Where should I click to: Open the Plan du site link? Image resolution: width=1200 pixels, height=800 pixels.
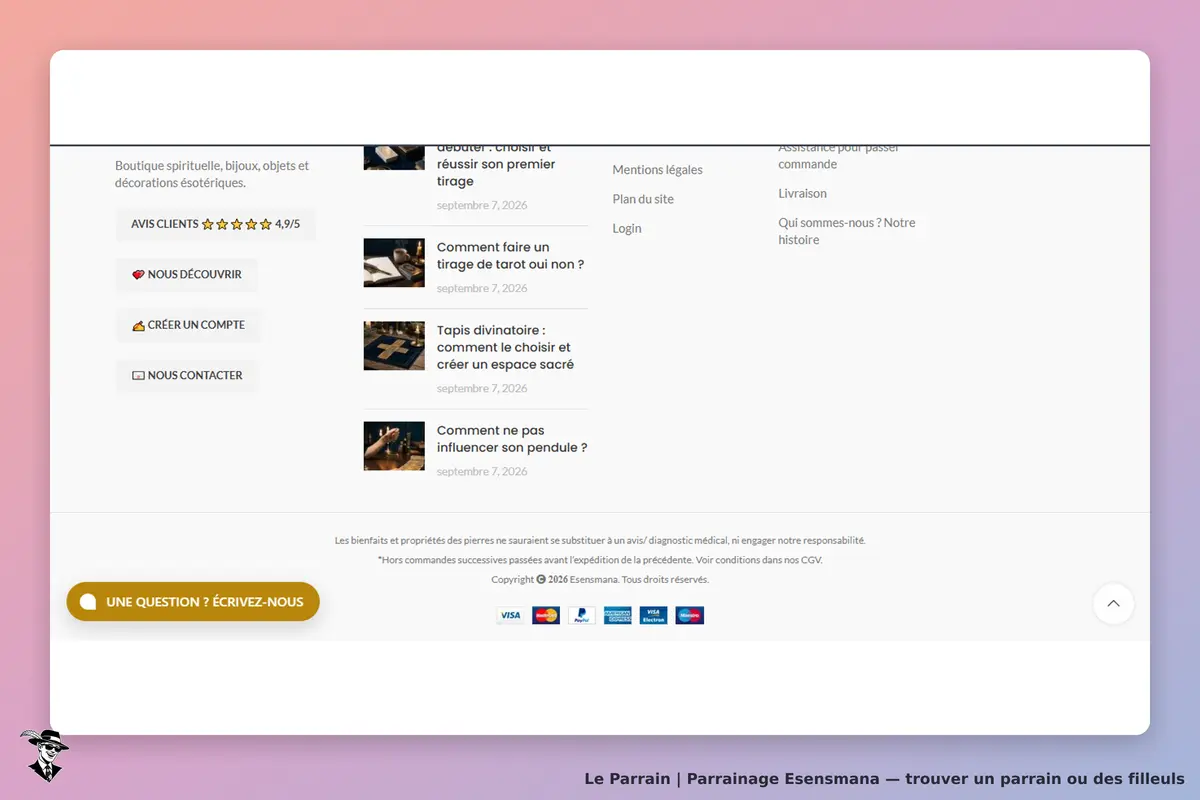643,199
